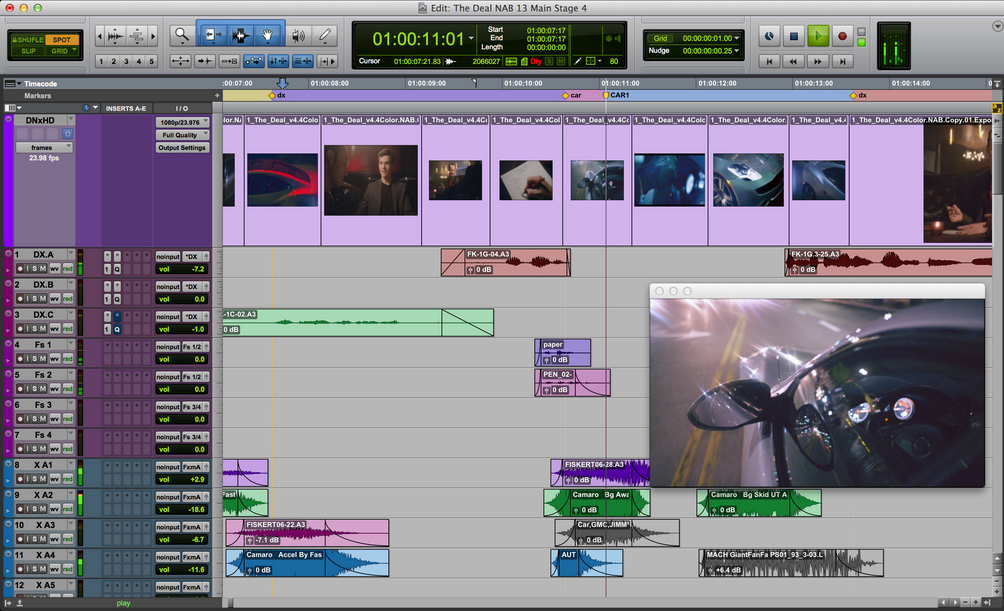Image resolution: width=1004 pixels, height=611 pixels.
Task: Select the Scrubber speaker tool
Action: point(298,35)
